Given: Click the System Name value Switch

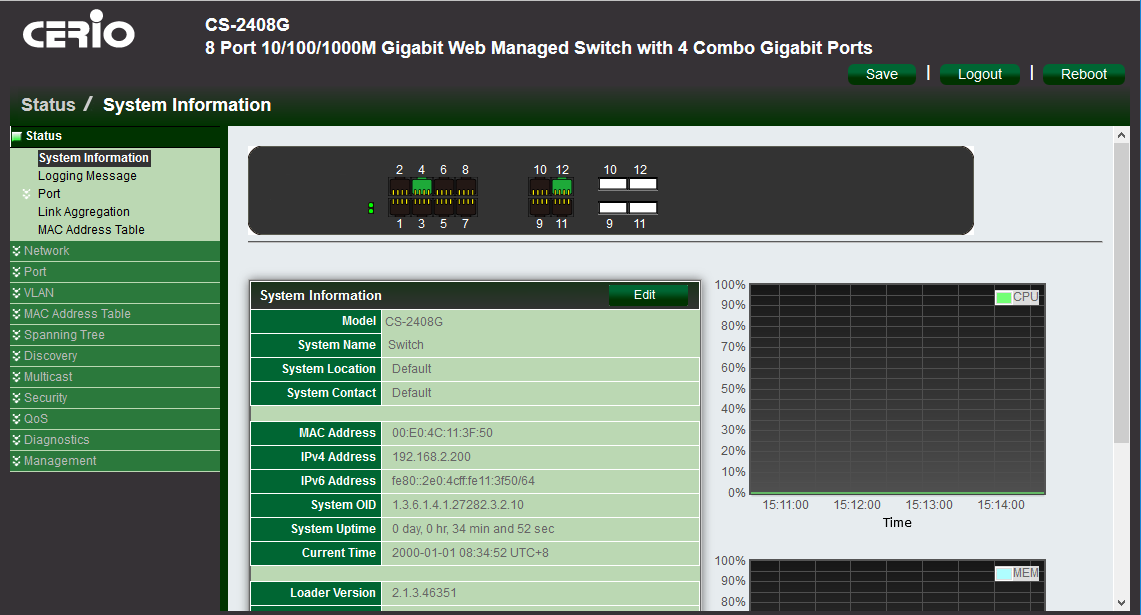Looking at the screenshot, I should 405,345.
